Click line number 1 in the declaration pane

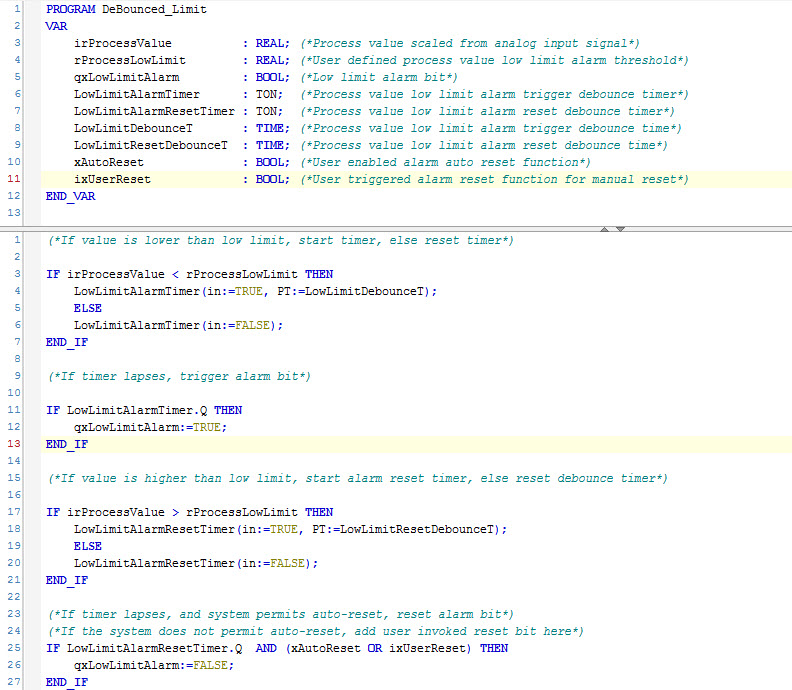(17, 9)
